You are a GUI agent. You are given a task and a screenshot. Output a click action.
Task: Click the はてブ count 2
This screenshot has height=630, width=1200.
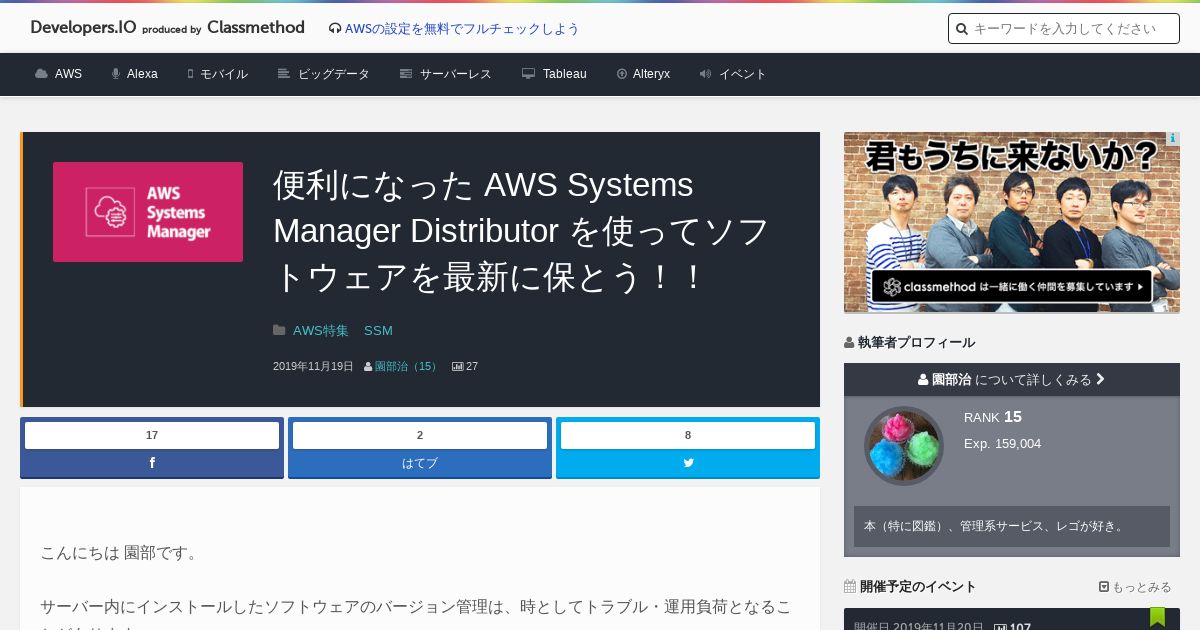[420, 435]
